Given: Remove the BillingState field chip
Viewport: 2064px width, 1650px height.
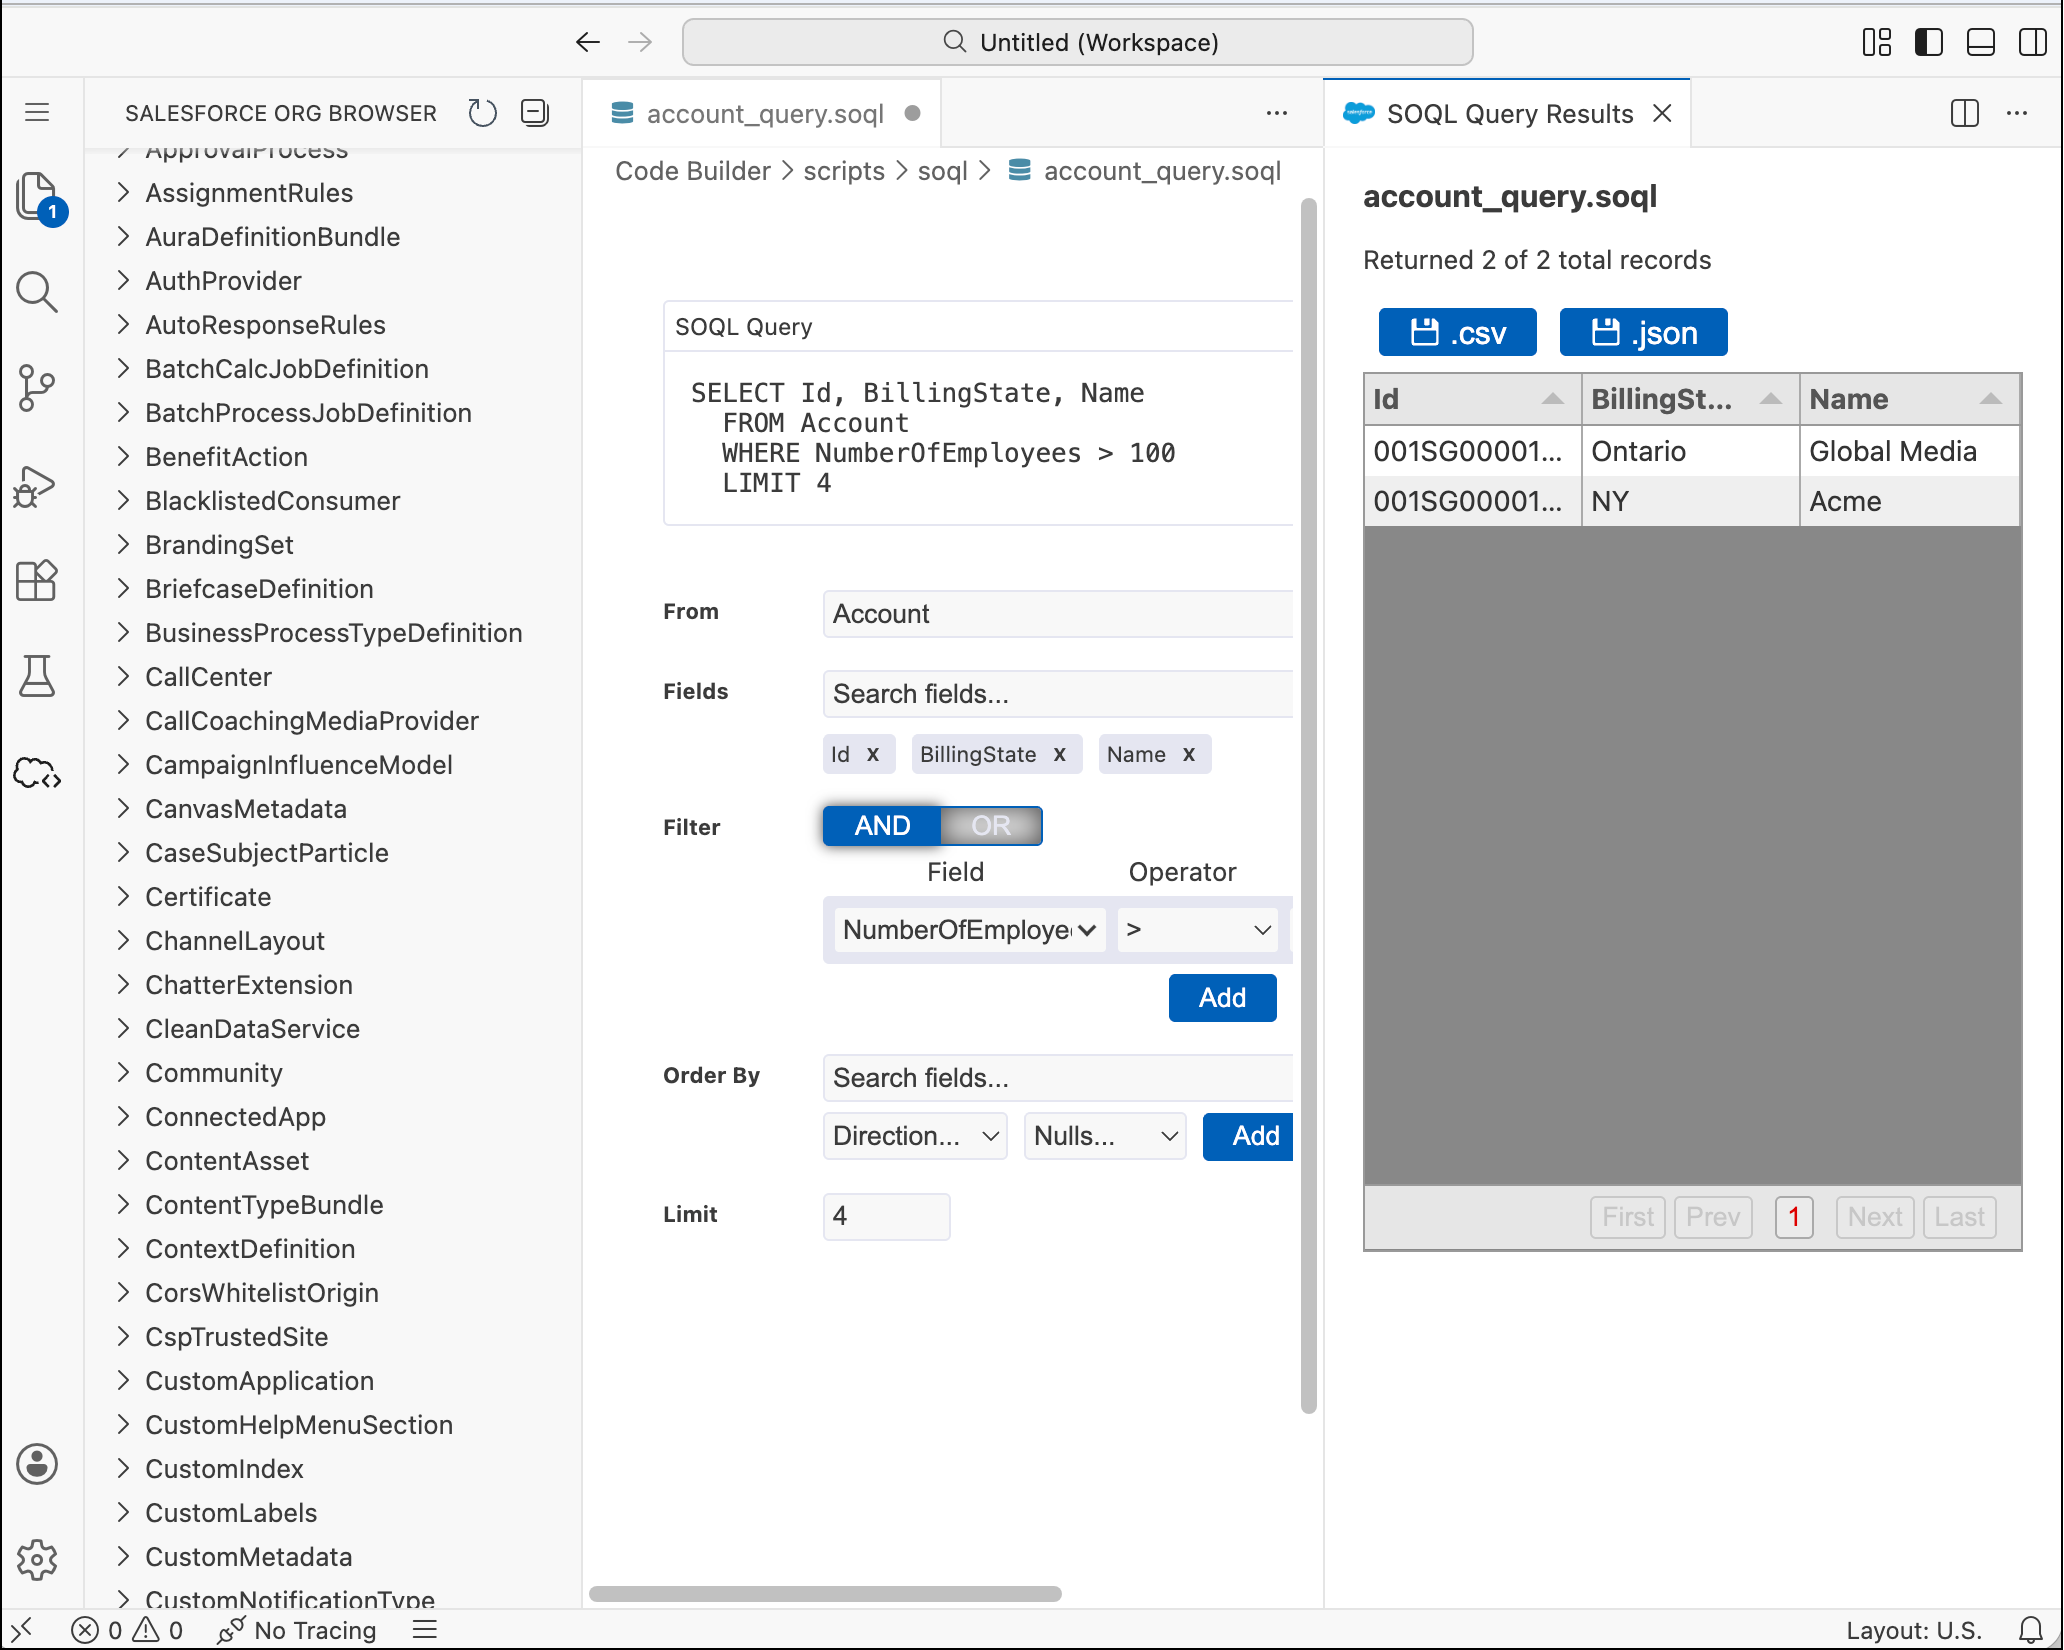Looking at the screenshot, I should coord(1059,754).
